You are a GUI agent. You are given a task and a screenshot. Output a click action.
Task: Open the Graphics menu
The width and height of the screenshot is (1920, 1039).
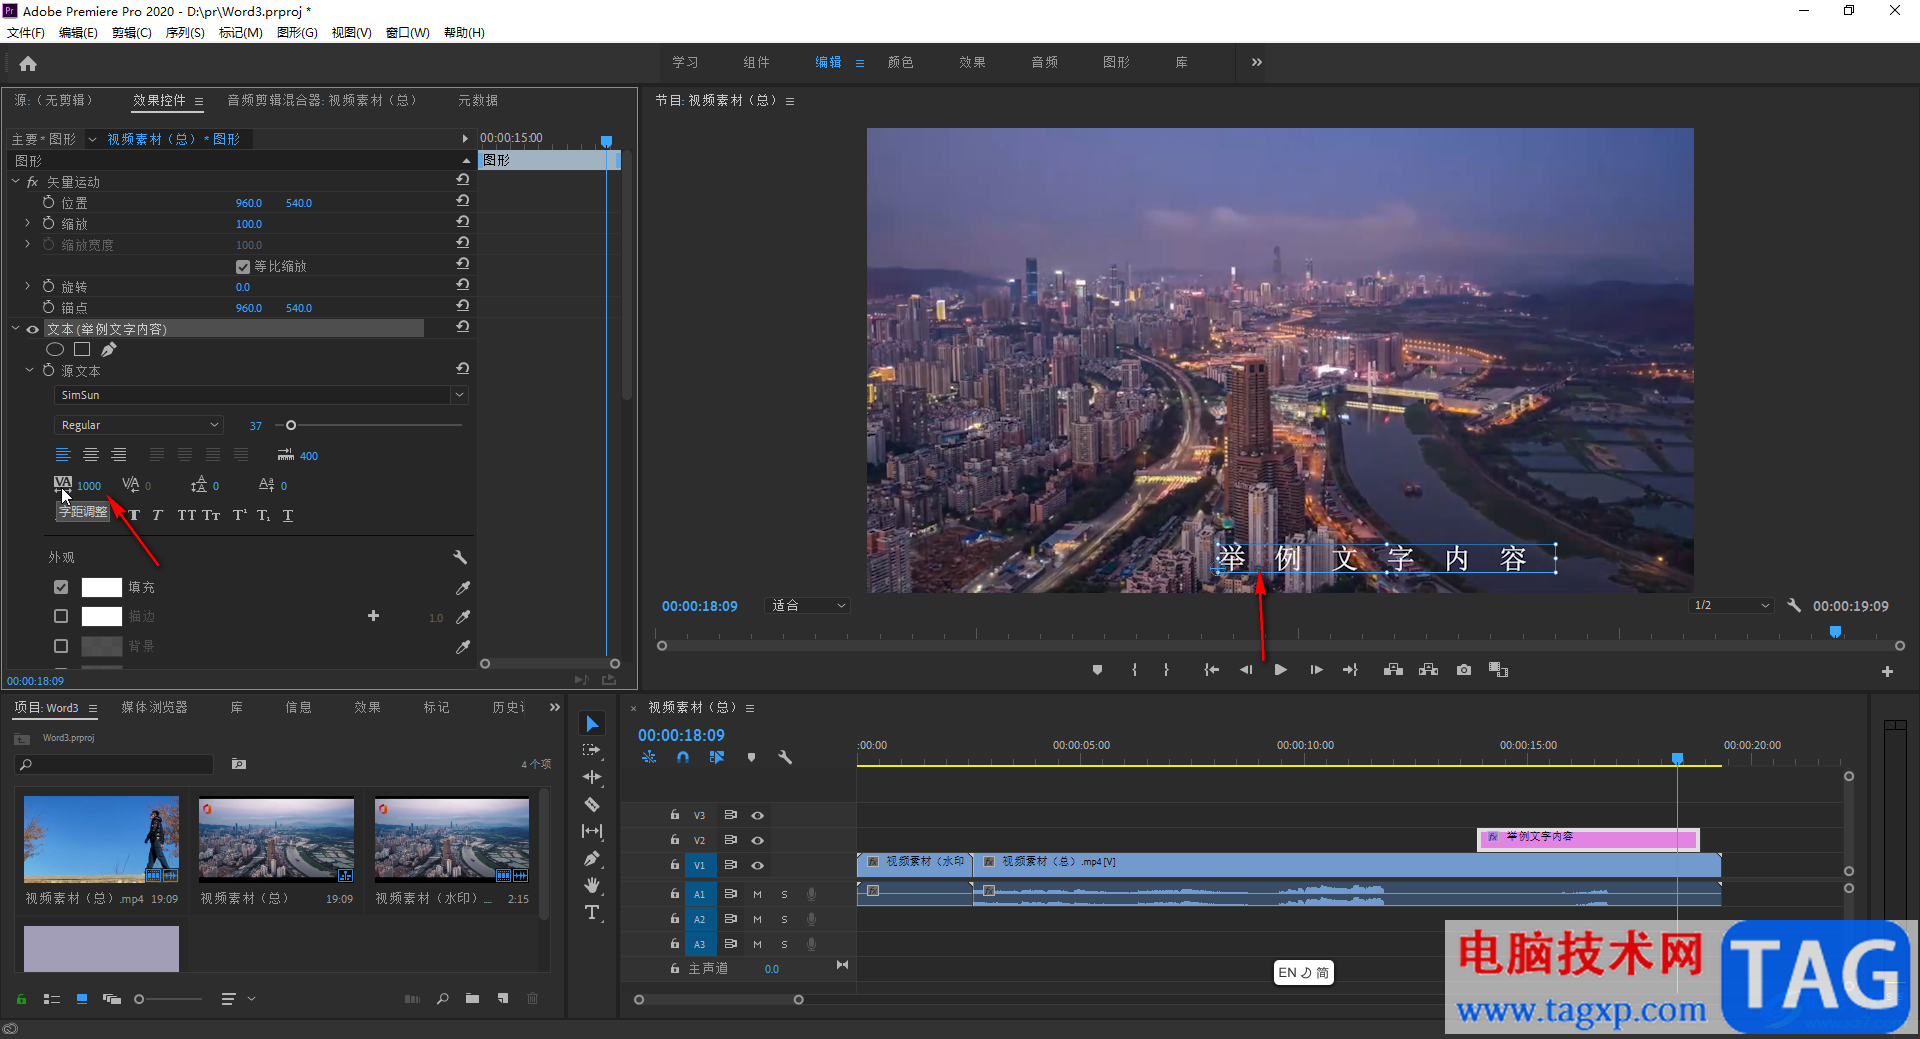coord(297,33)
